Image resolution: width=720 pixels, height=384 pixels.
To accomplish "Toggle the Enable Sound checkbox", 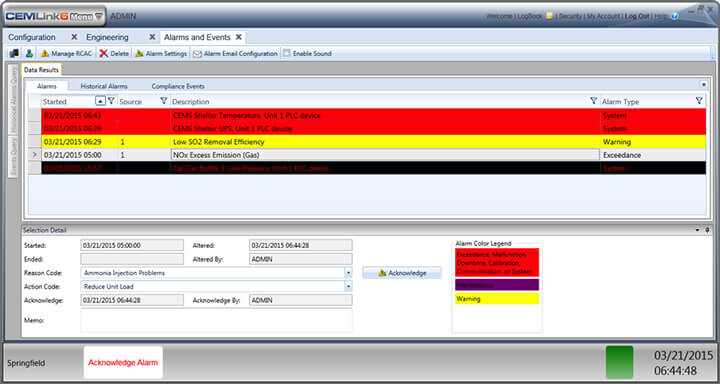I will tap(287, 53).
